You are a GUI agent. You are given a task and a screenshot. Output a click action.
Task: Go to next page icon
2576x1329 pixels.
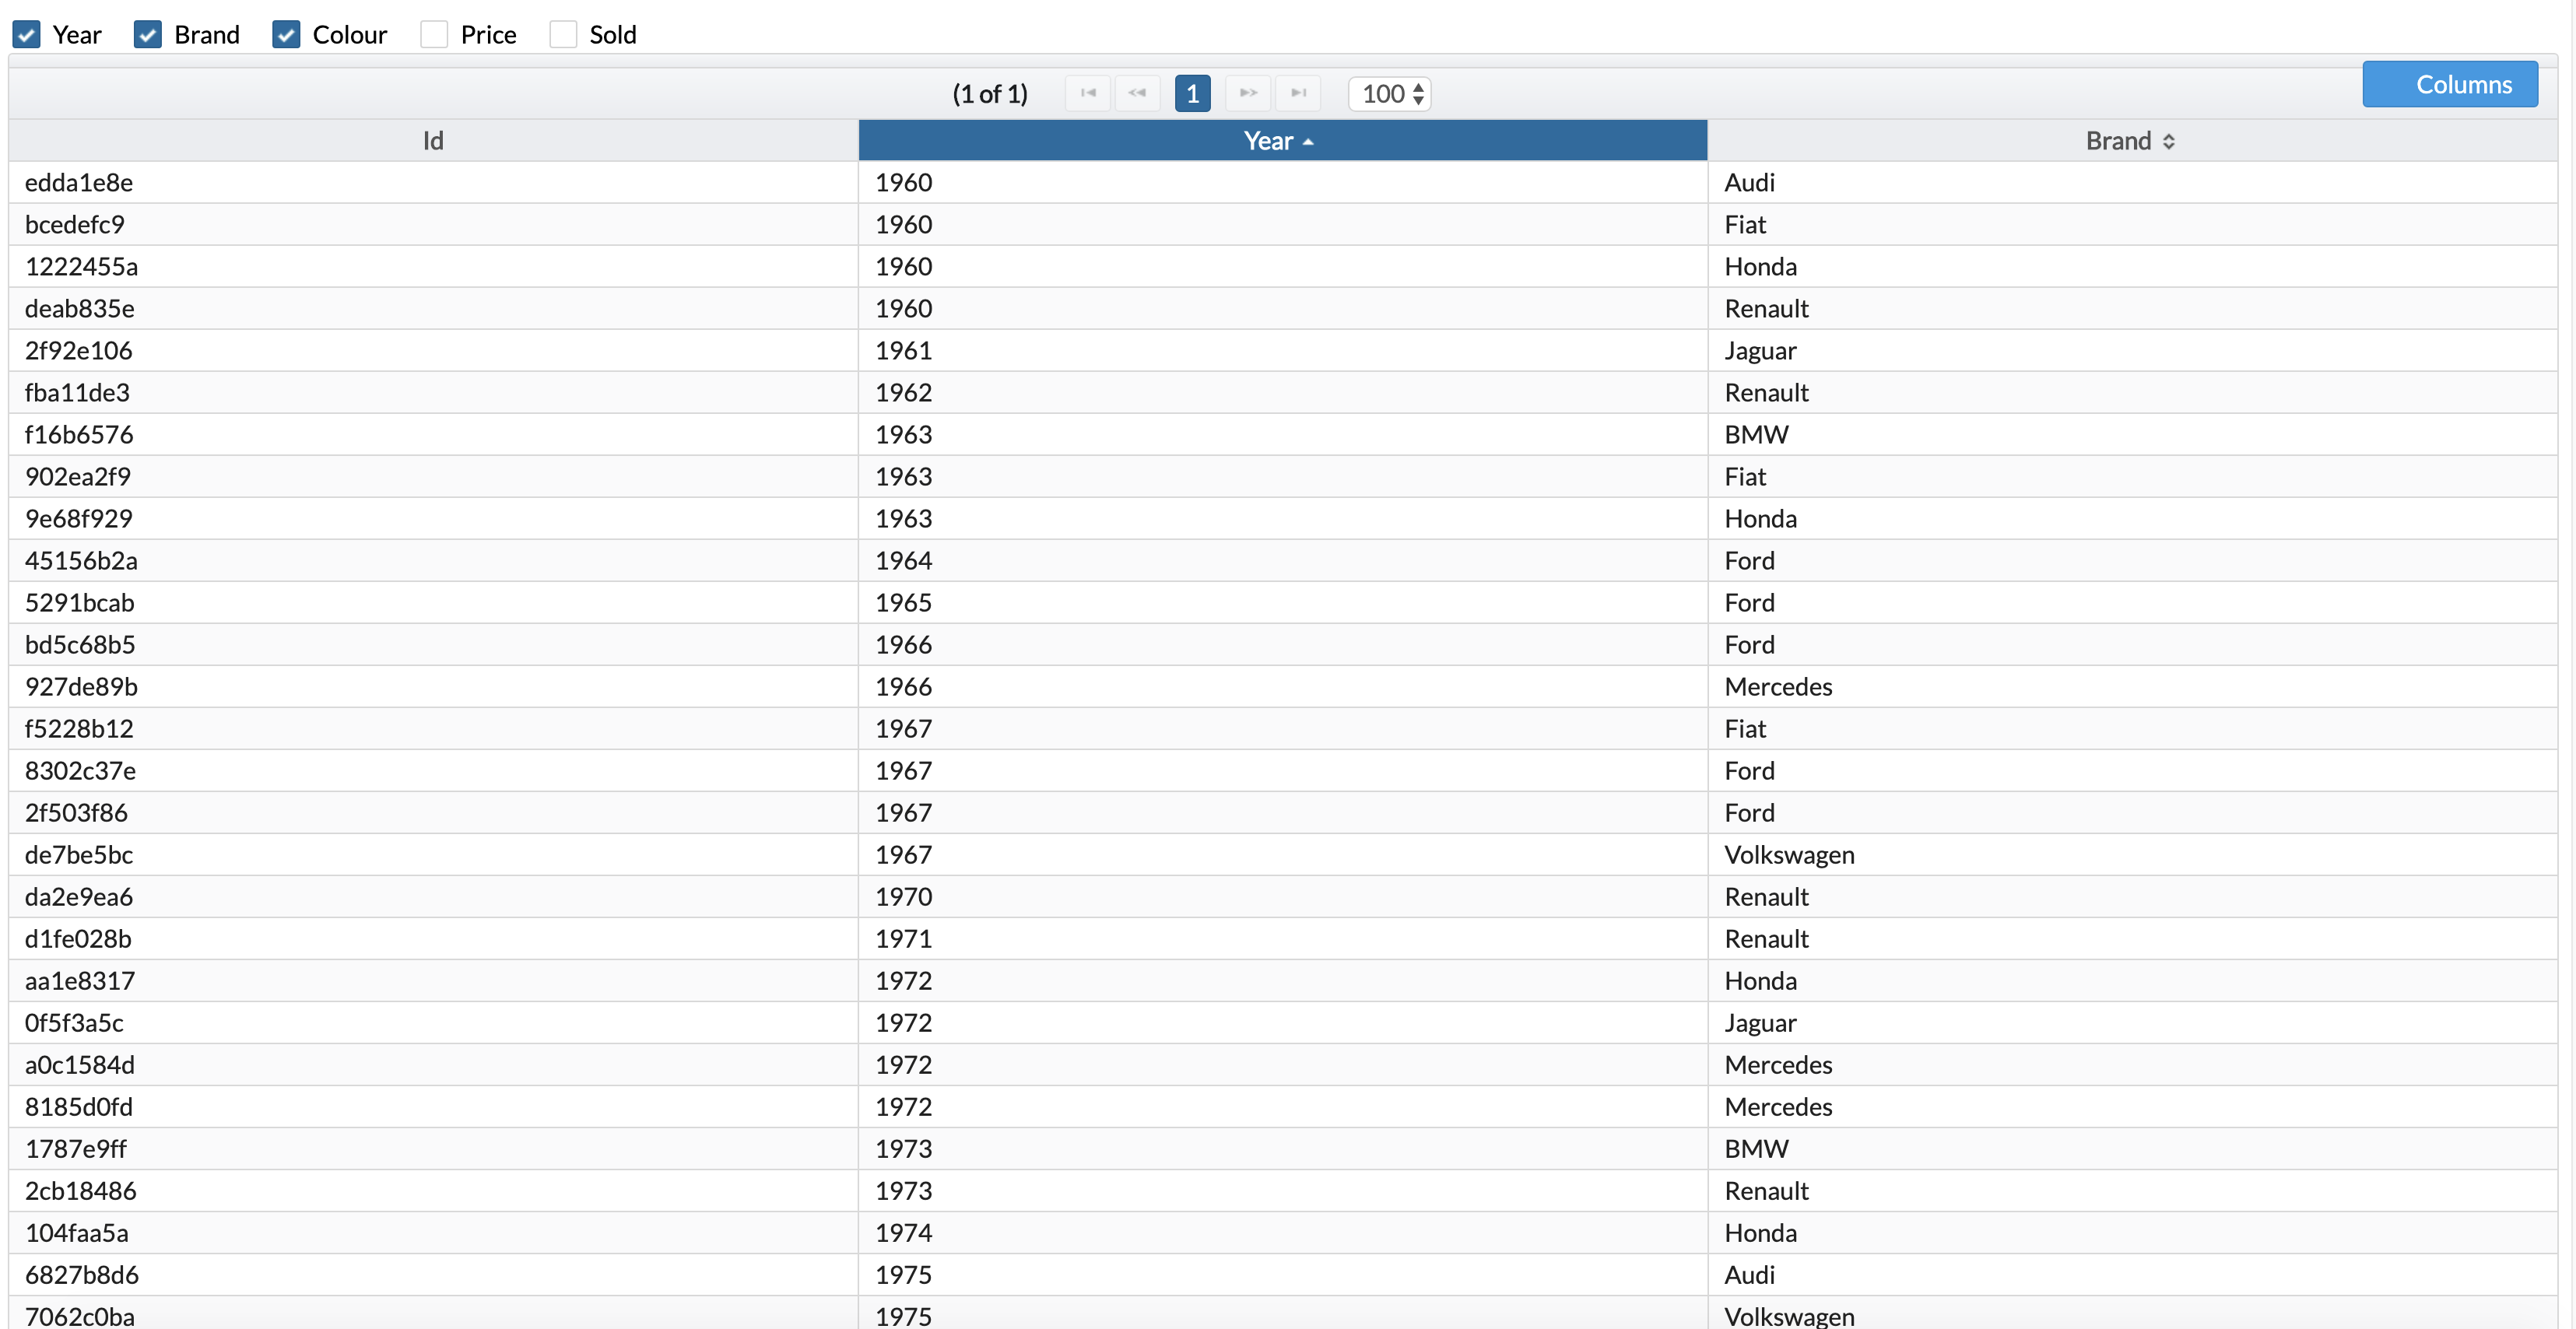[1248, 93]
